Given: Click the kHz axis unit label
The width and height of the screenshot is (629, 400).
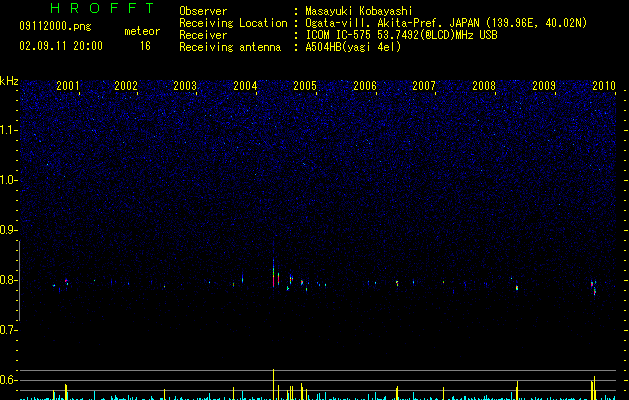Looking at the screenshot, I should [x=9, y=81].
